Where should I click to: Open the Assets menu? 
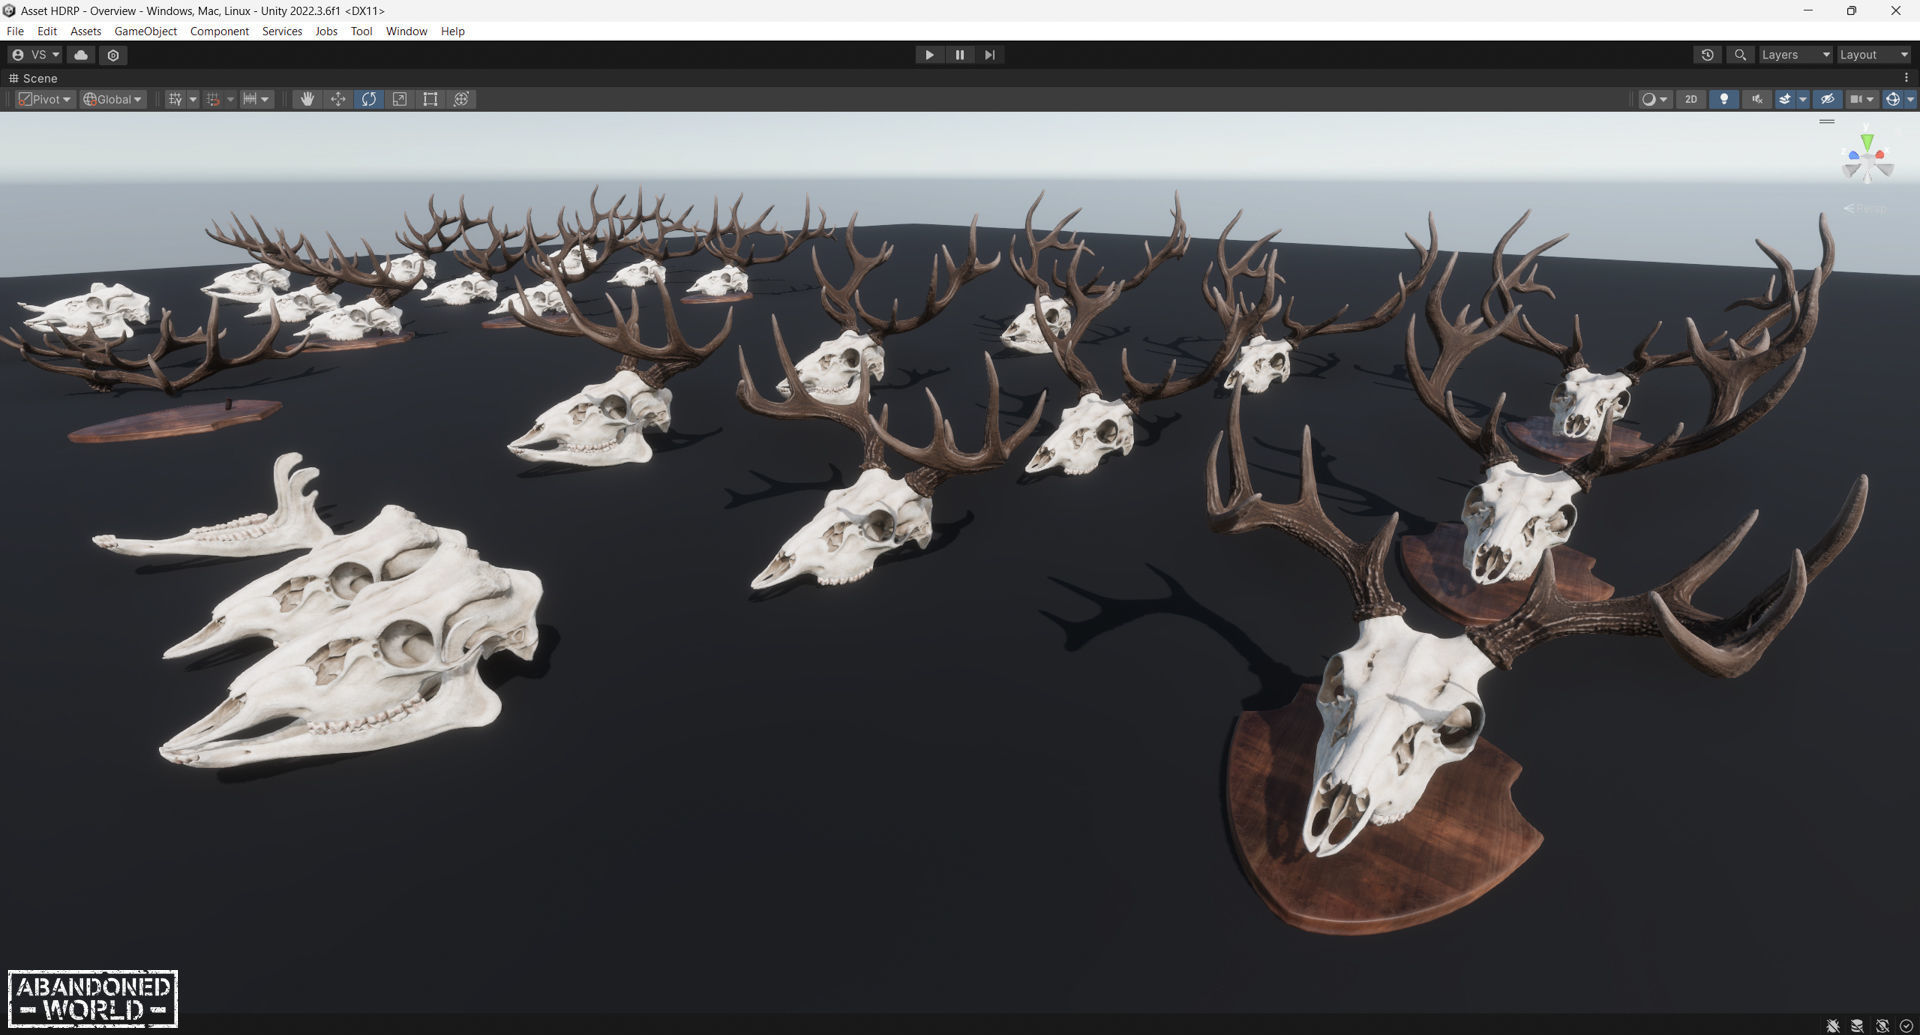[86, 31]
